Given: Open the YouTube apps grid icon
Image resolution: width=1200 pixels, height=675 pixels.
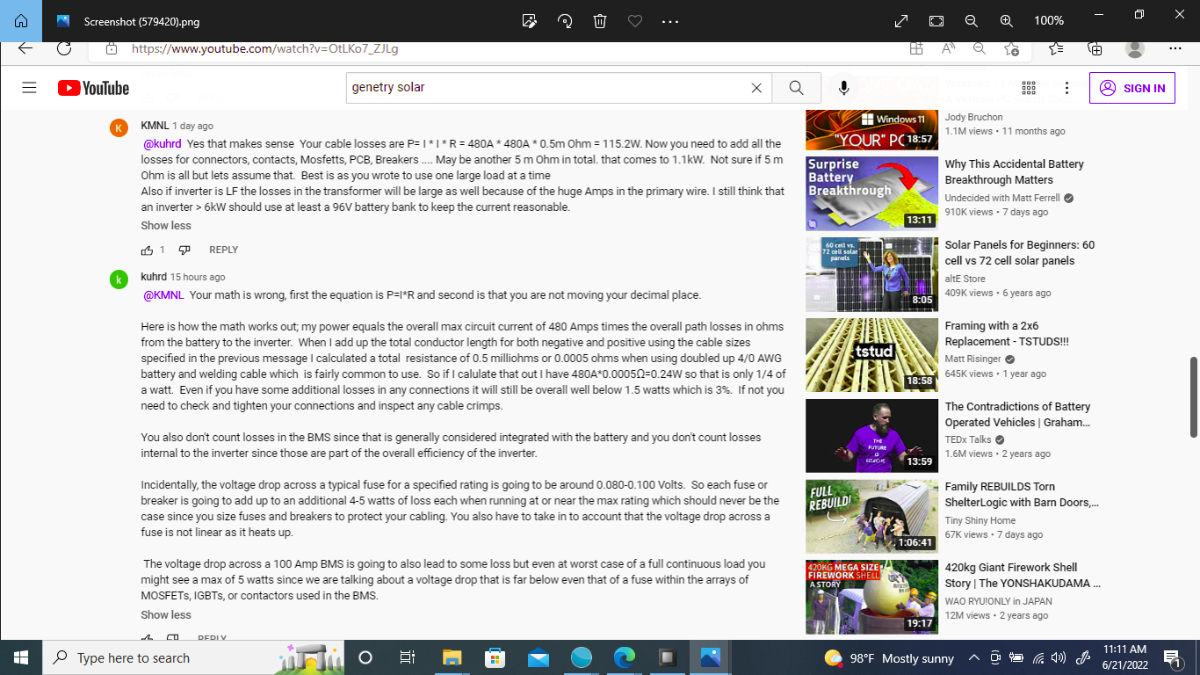Looking at the screenshot, I should (1028, 88).
